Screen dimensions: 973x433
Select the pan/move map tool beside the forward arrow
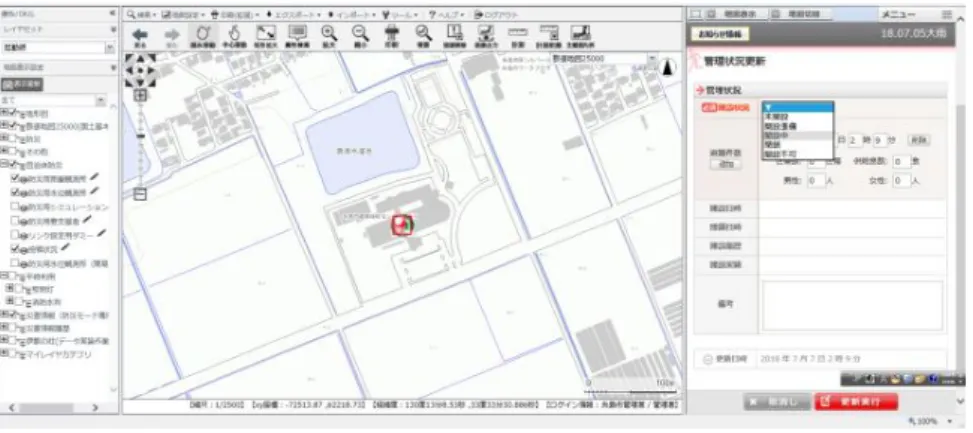pyautogui.click(x=203, y=37)
